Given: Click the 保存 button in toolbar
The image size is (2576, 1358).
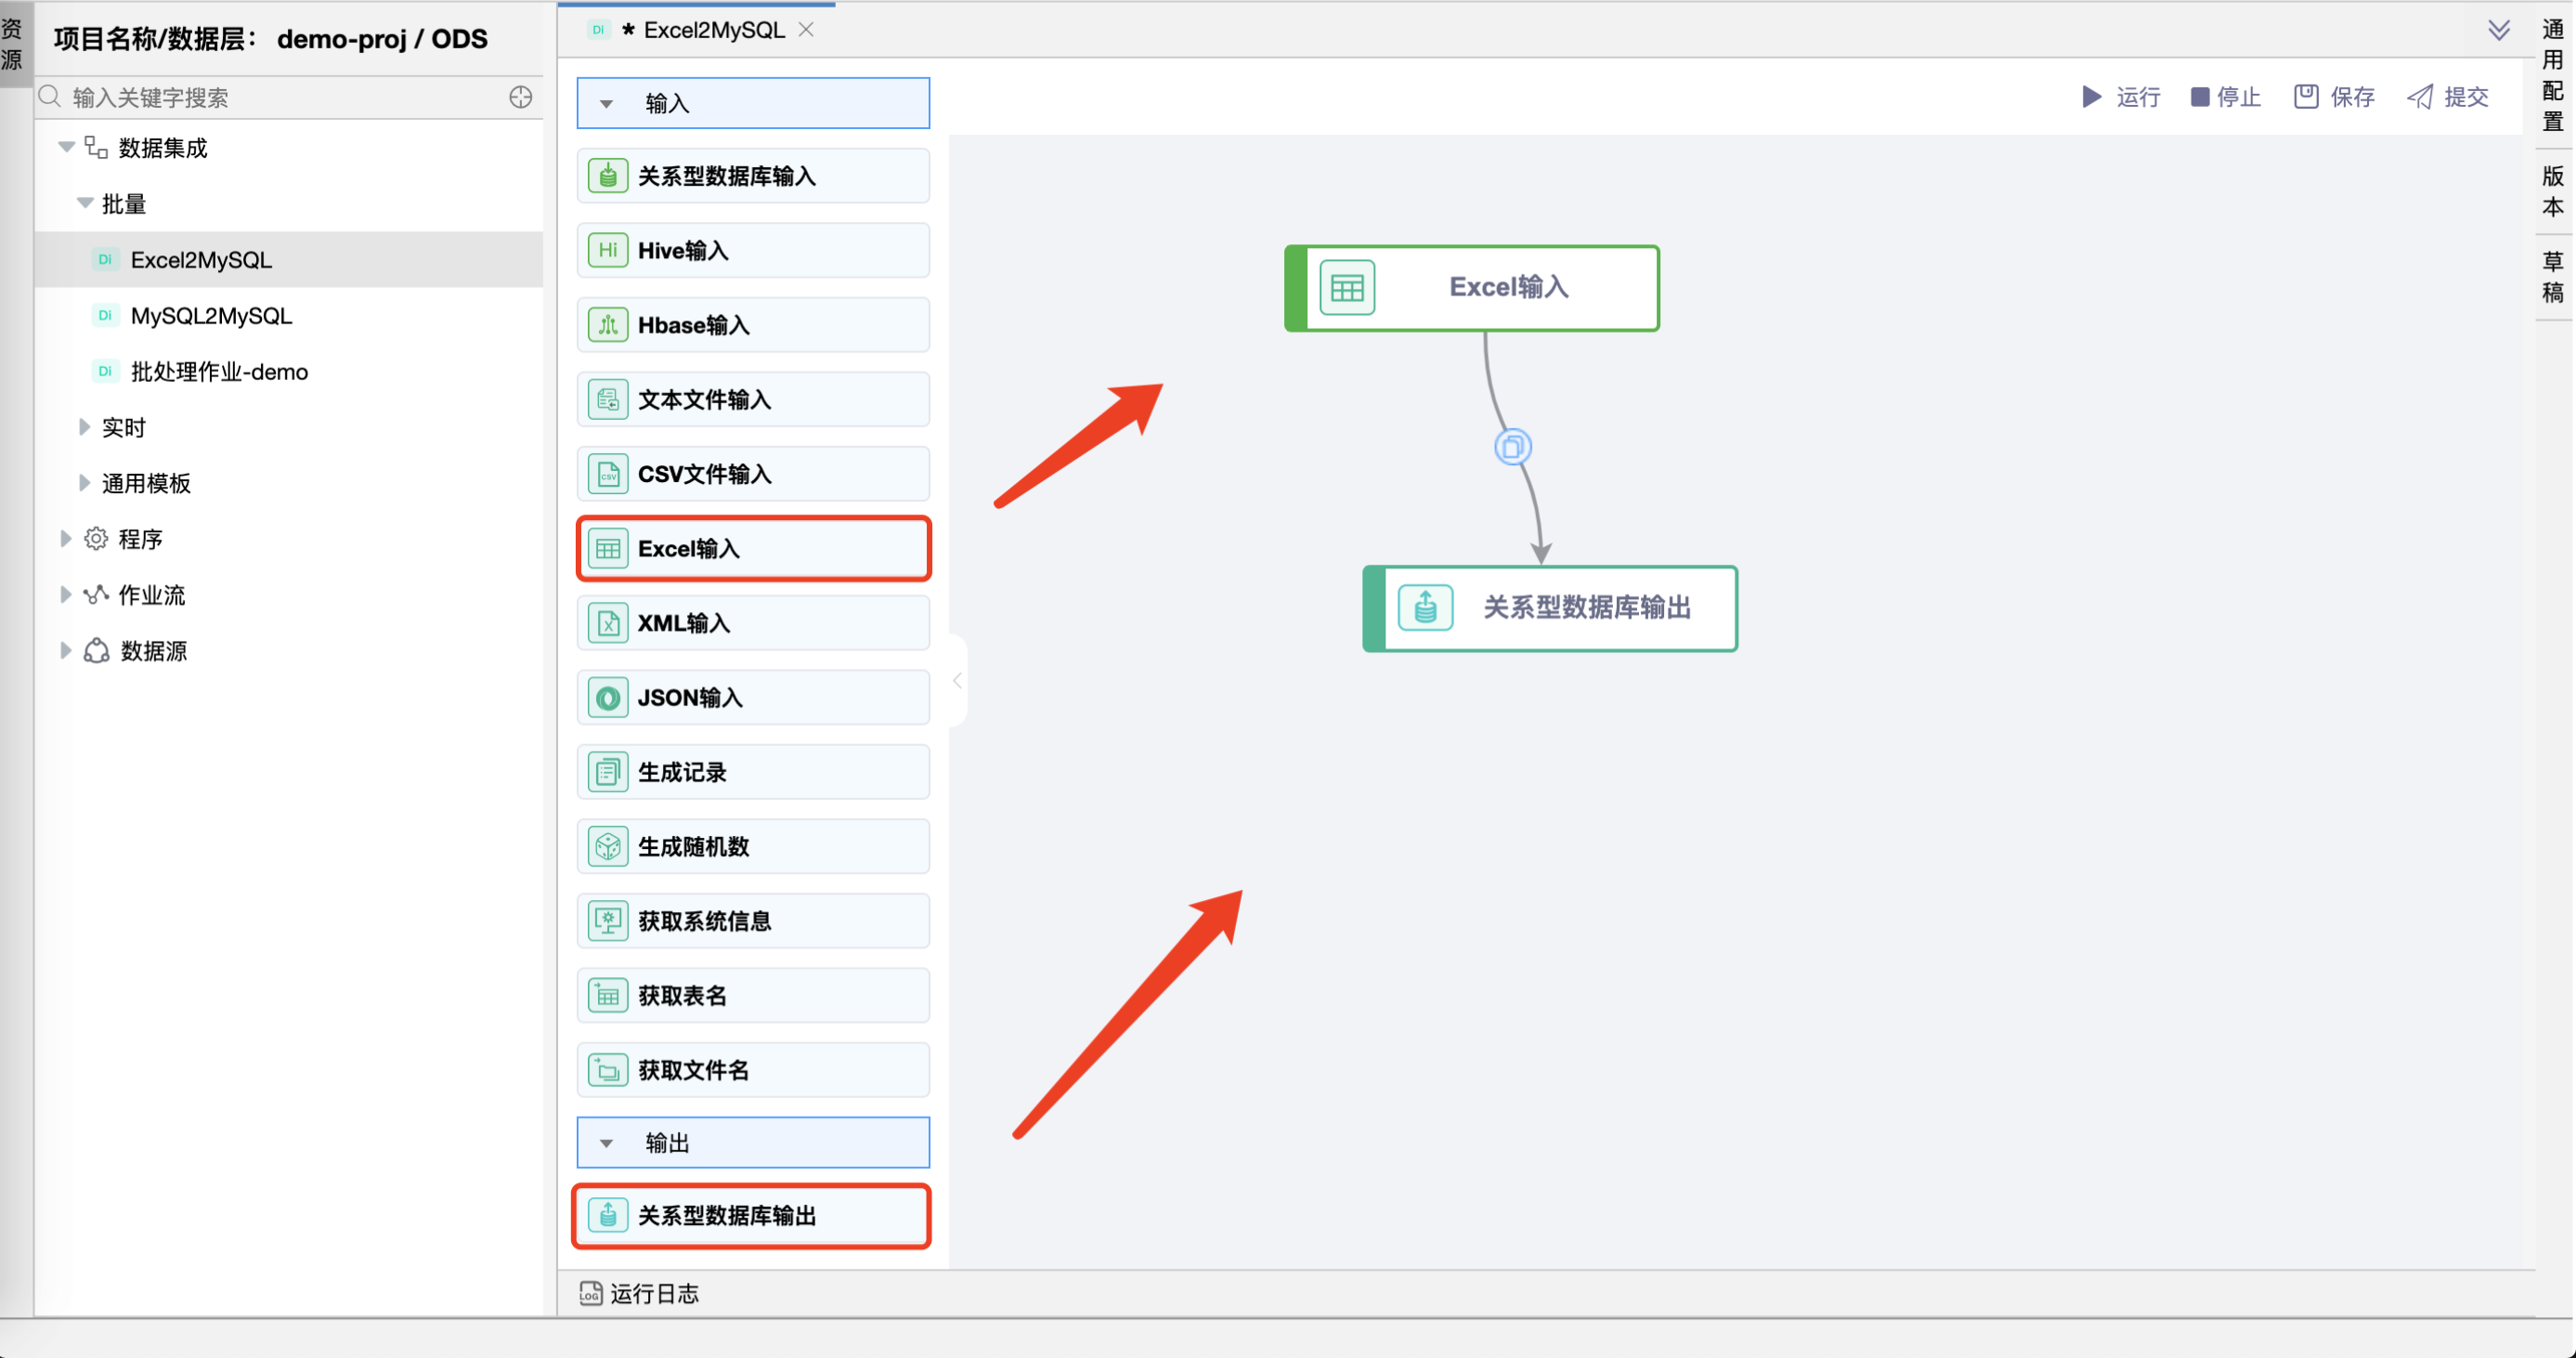Looking at the screenshot, I should coord(2337,98).
